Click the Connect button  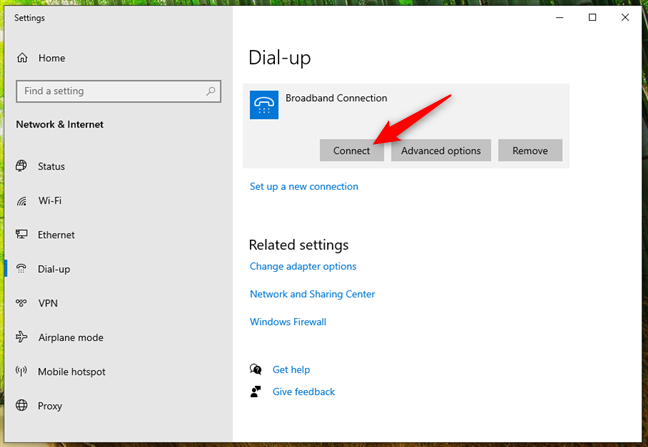point(352,150)
